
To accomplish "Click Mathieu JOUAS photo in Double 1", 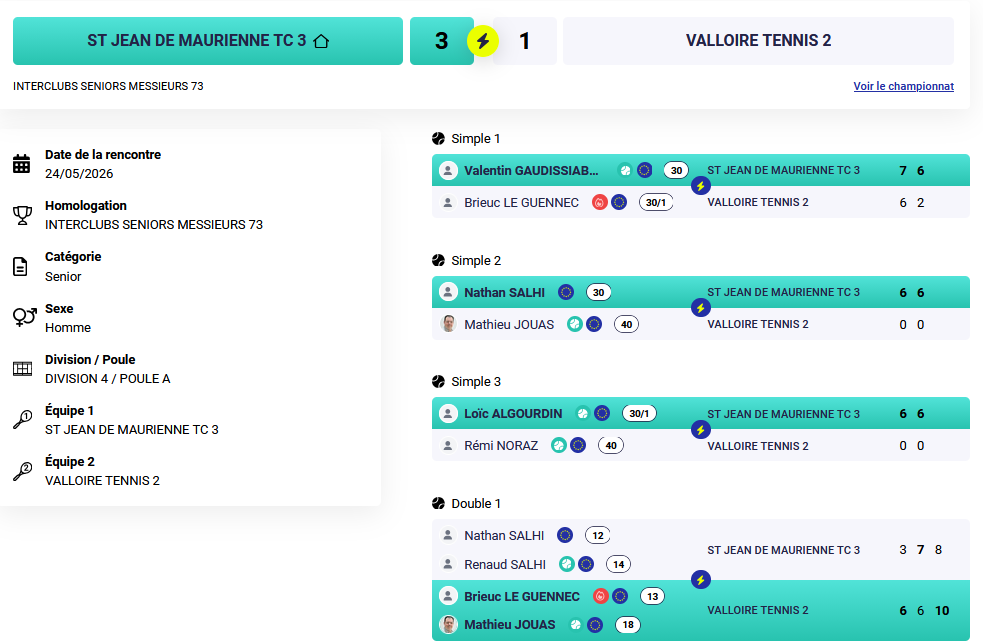I will coord(448,625).
